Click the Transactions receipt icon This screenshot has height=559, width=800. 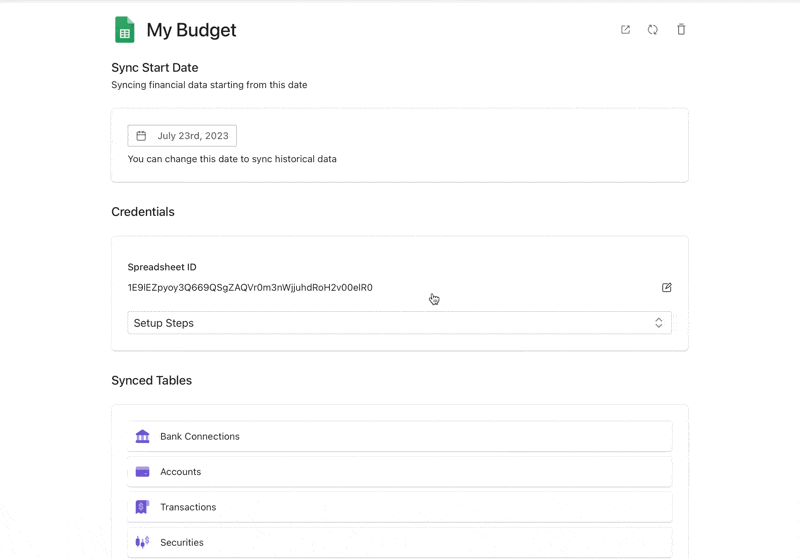coord(142,507)
